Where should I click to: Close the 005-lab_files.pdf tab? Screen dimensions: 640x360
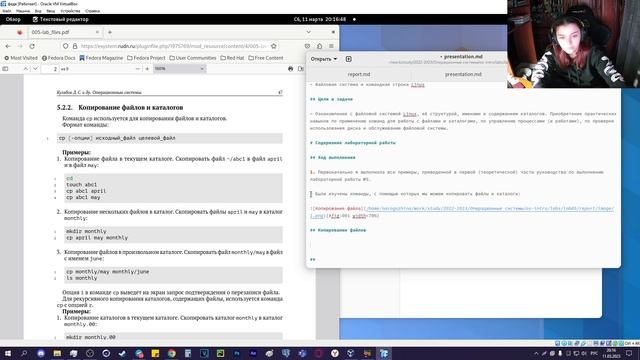[x=97, y=32]
